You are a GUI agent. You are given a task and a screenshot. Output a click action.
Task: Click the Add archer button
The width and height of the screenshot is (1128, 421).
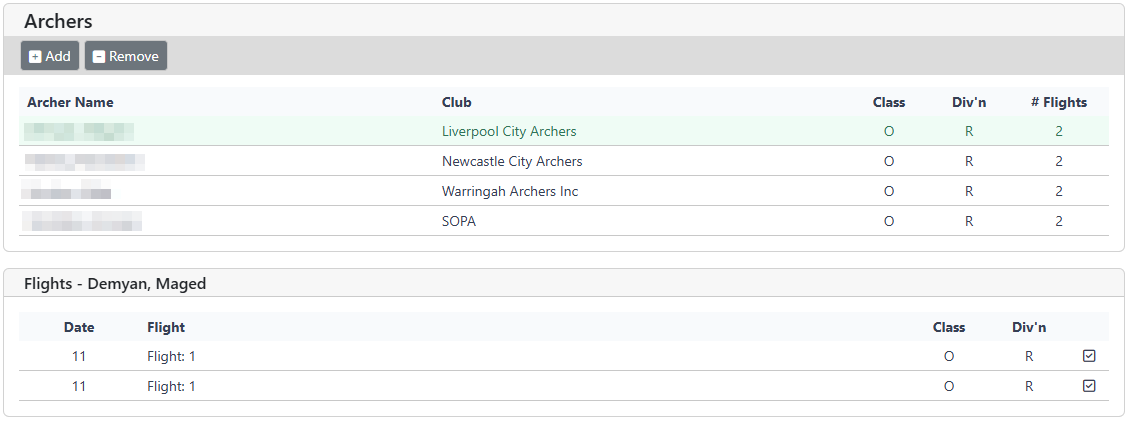pos(50,56)
